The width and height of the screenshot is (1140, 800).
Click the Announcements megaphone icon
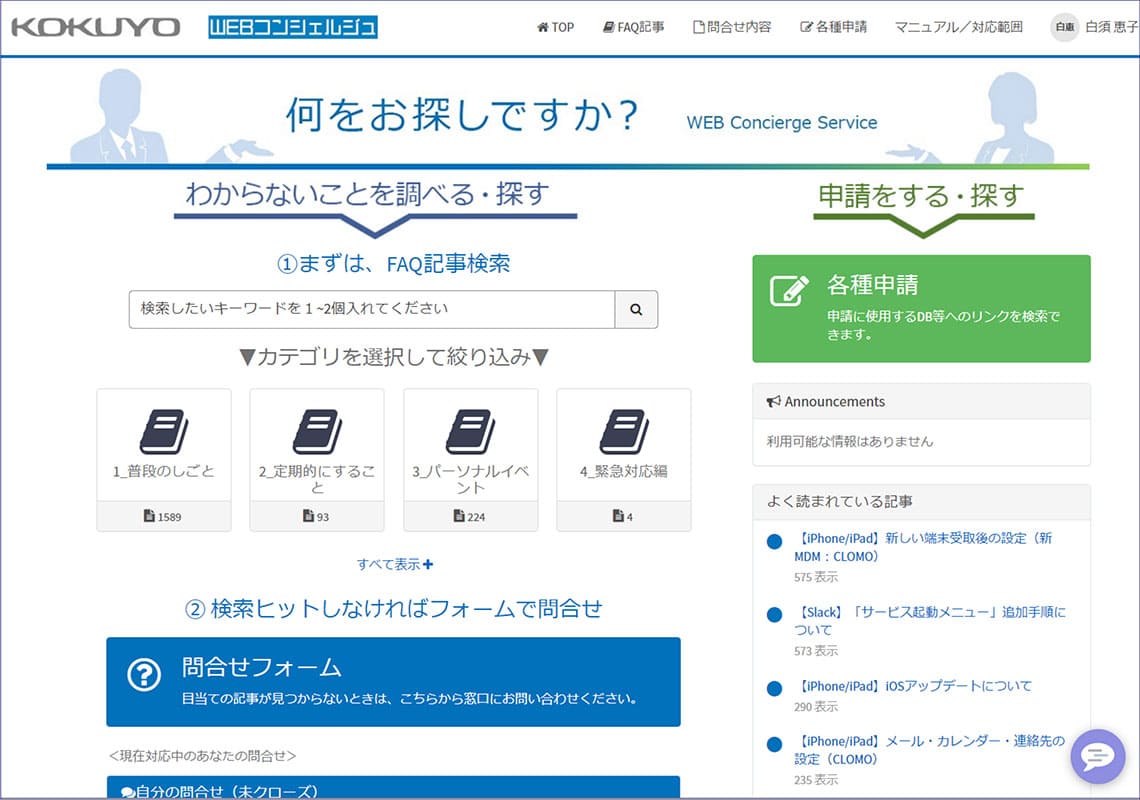[x=774, y=401]
